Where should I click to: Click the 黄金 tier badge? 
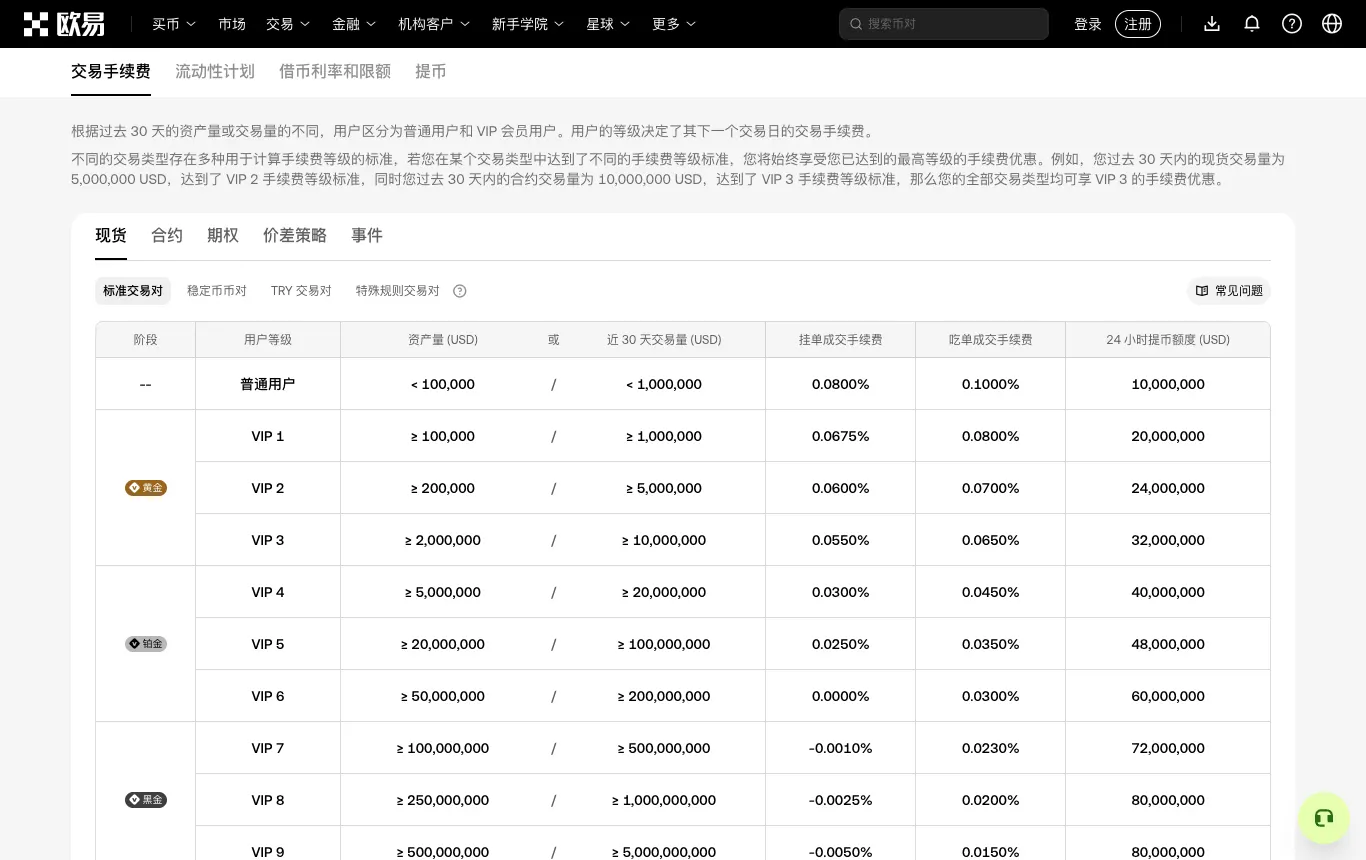(x=146, y=488)
